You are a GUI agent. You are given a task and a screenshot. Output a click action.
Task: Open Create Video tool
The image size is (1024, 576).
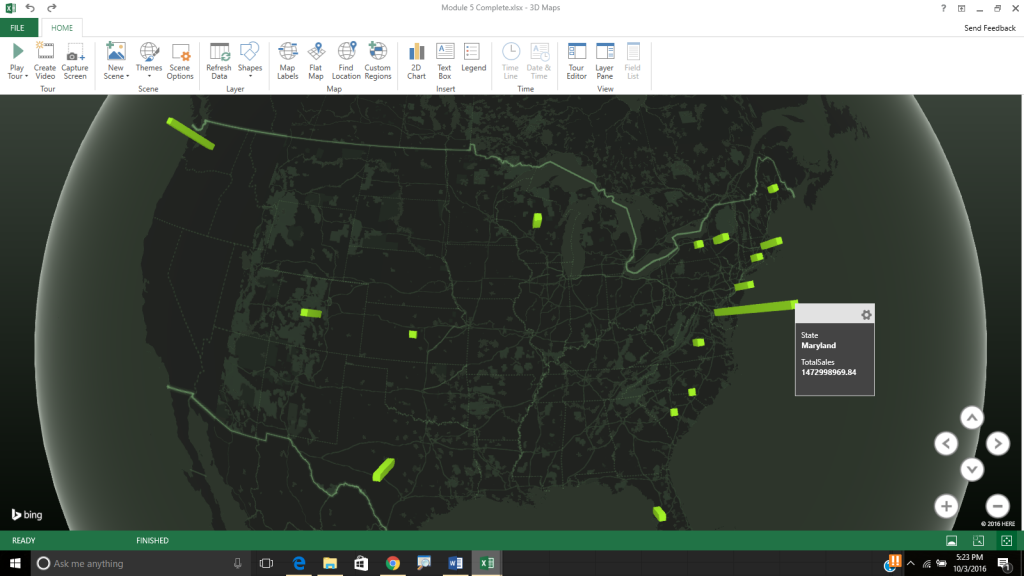point(44,61)
